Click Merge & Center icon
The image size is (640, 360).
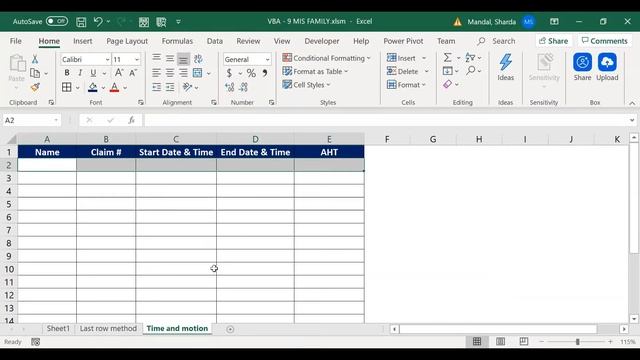198,73
